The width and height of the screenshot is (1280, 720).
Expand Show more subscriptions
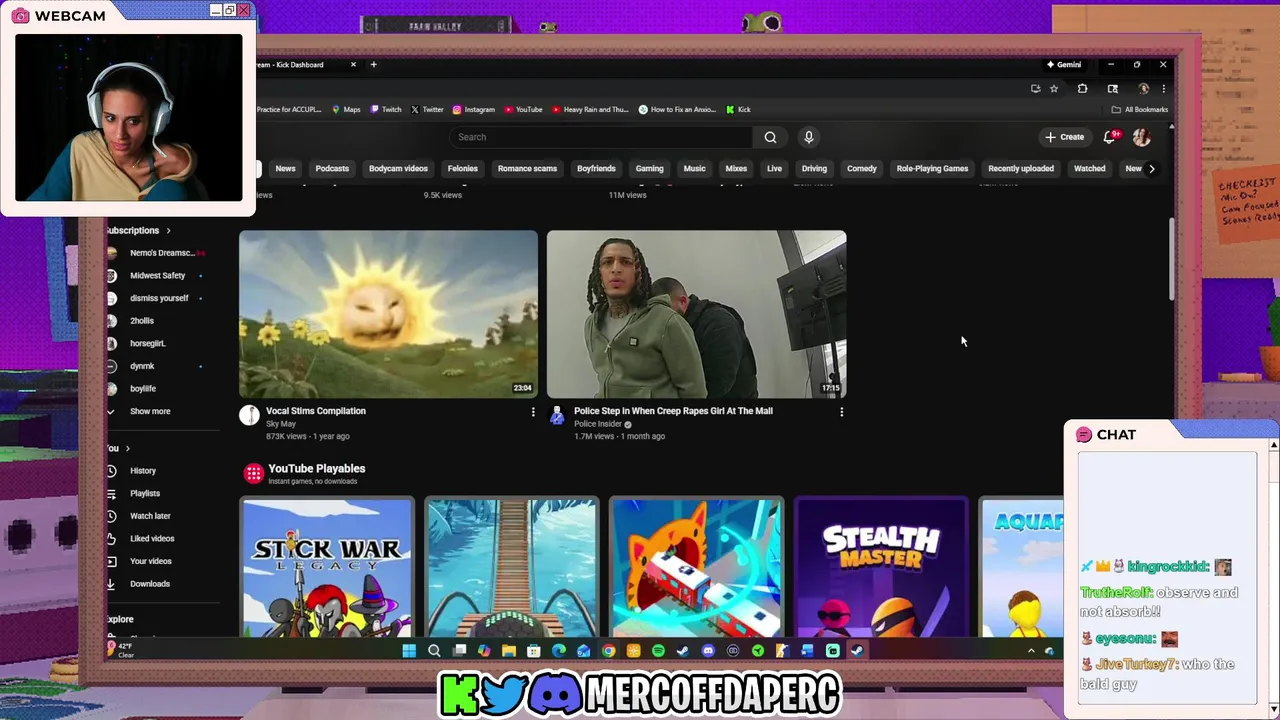pyautogui.click(x=150, y=411)
